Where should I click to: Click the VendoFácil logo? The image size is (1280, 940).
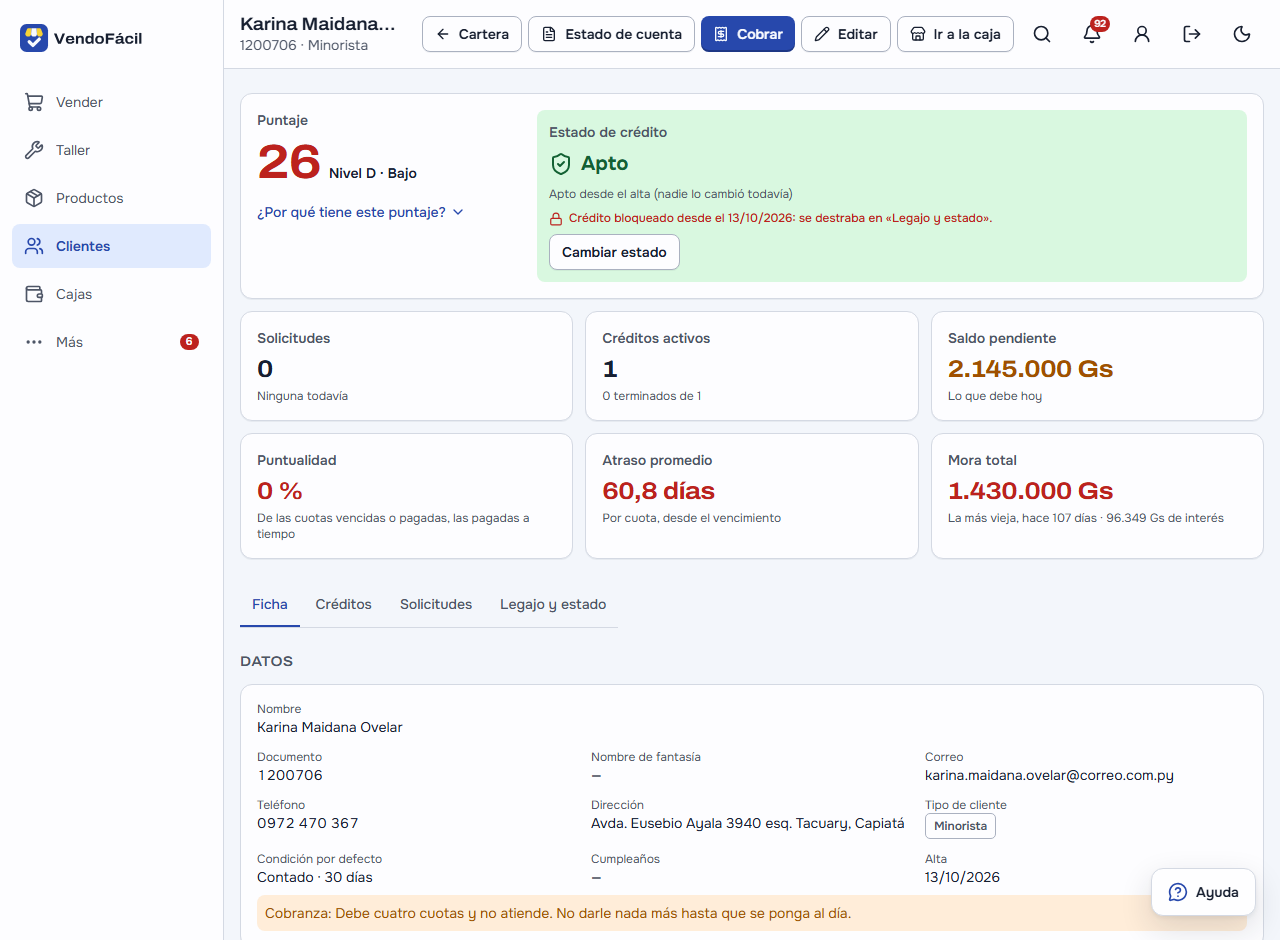coord(81,38)
